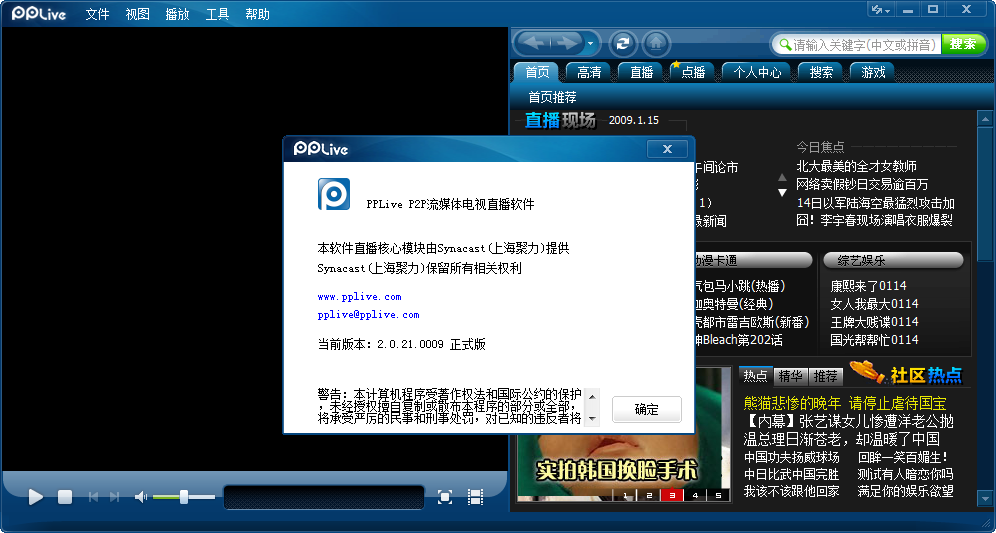Screen dimensions: 996x533
Task: Click the pplive@pplive.com email link
Action: pyautogui.click(x=368, y=314)
